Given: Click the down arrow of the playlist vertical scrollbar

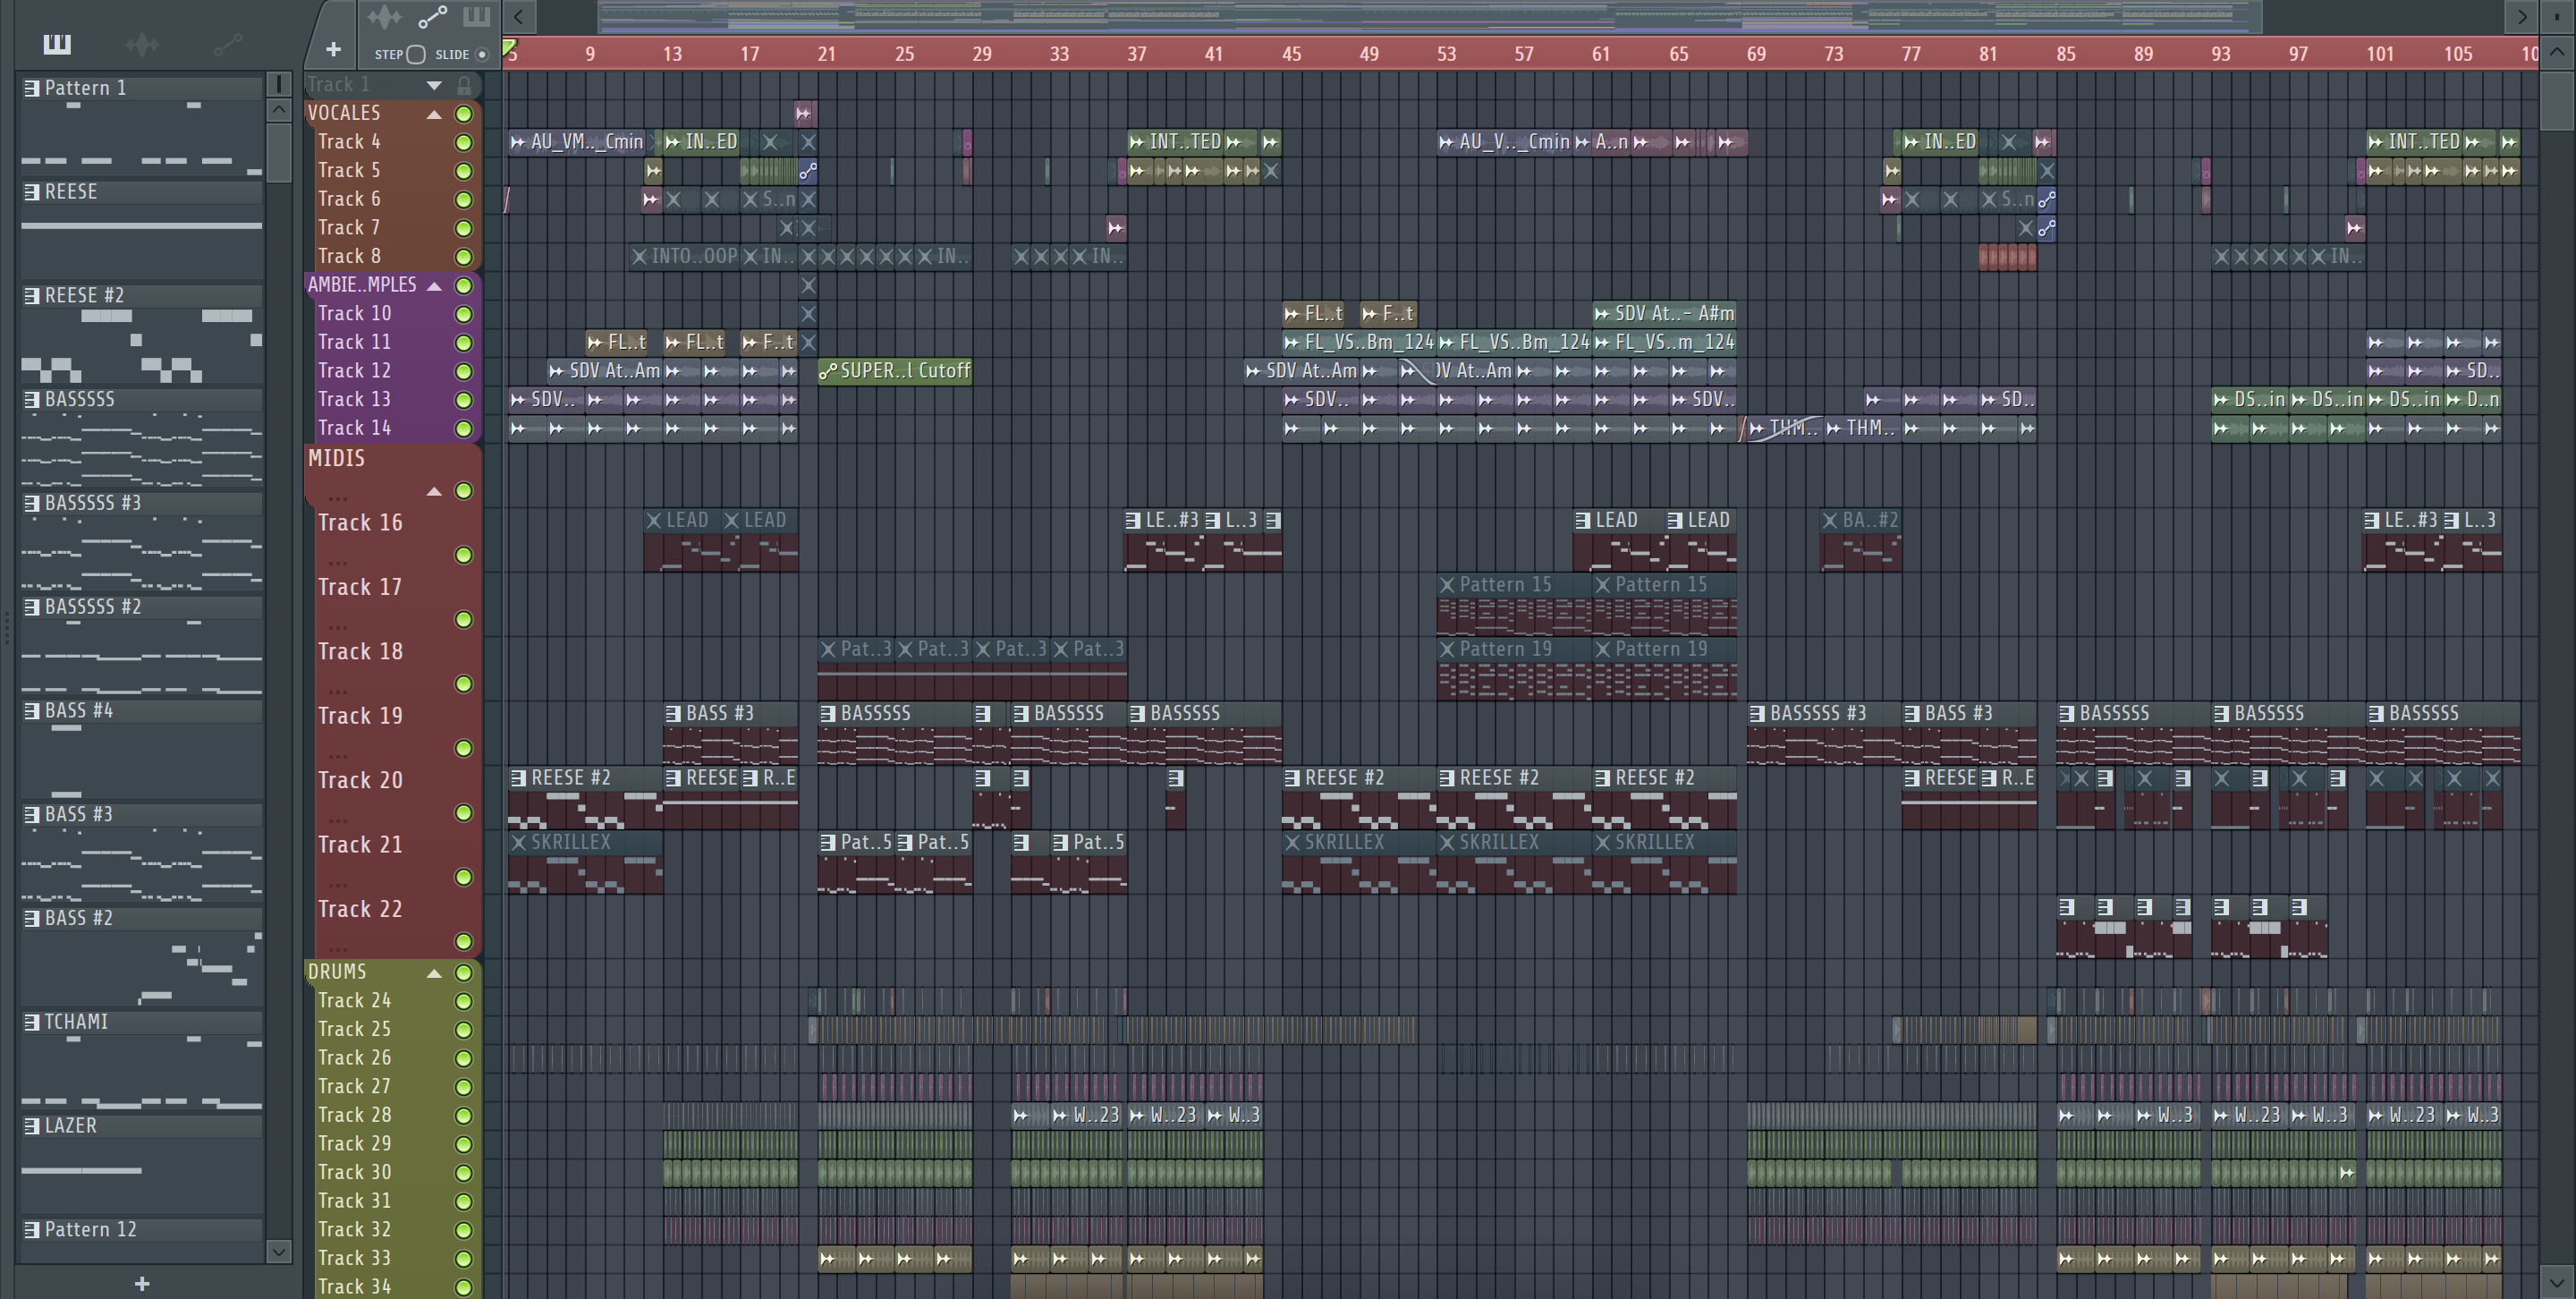Looking at the screenshot, I should click(2558, 1280).
